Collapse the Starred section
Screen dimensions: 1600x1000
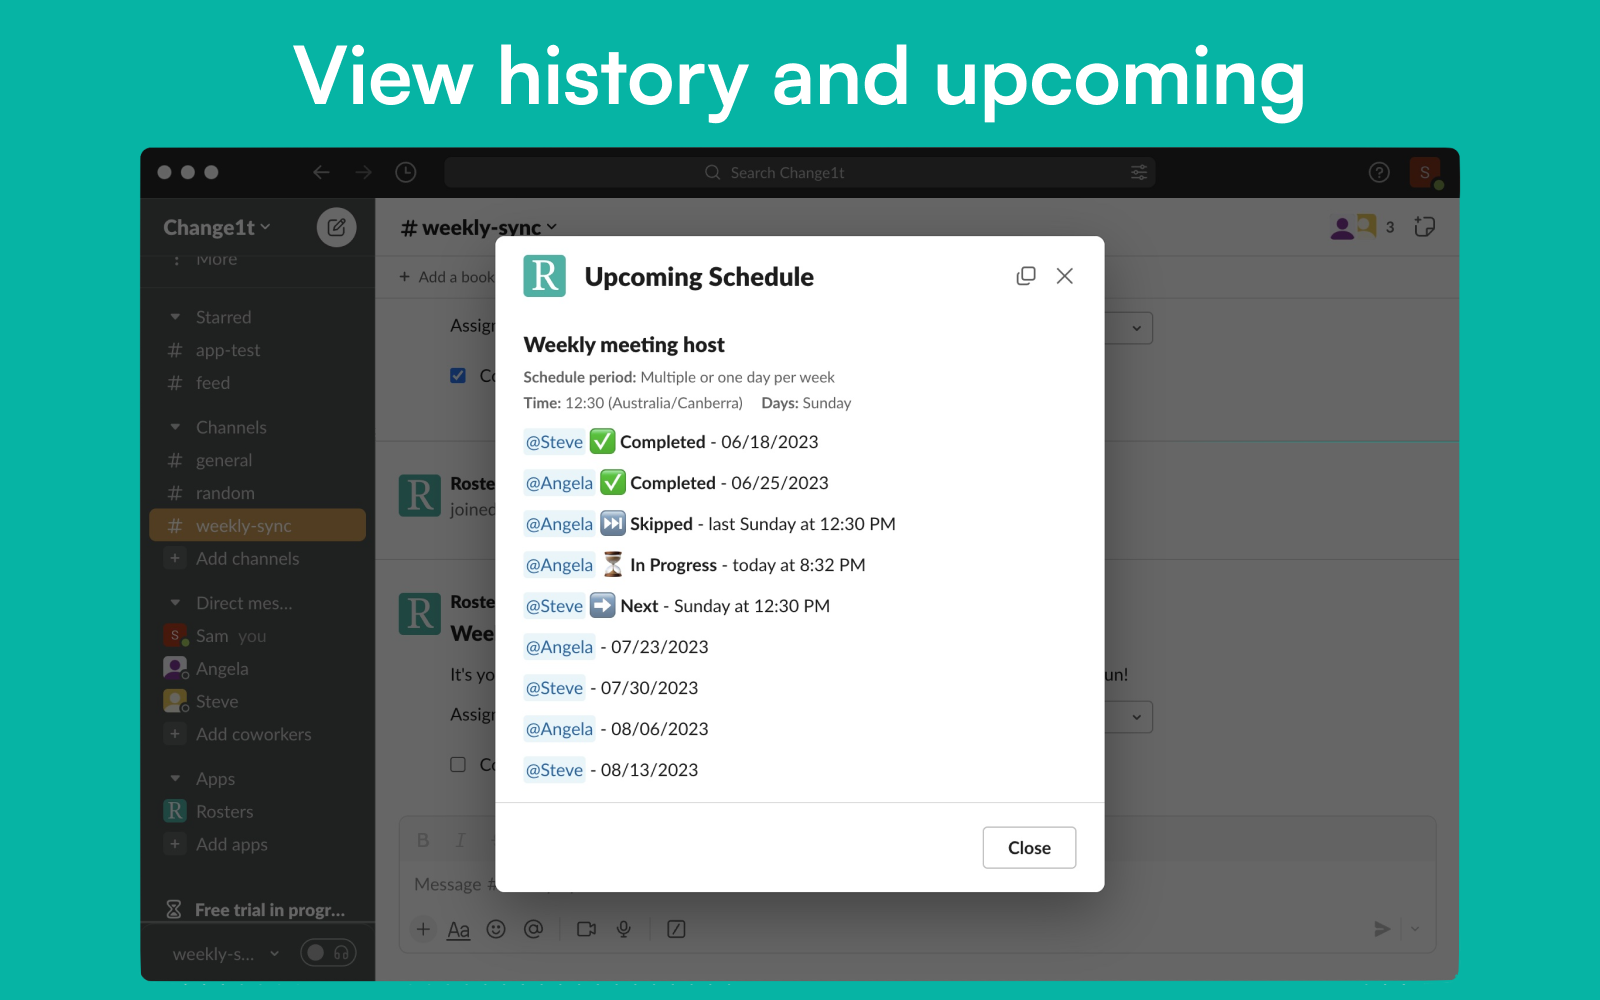pos(175,317)
